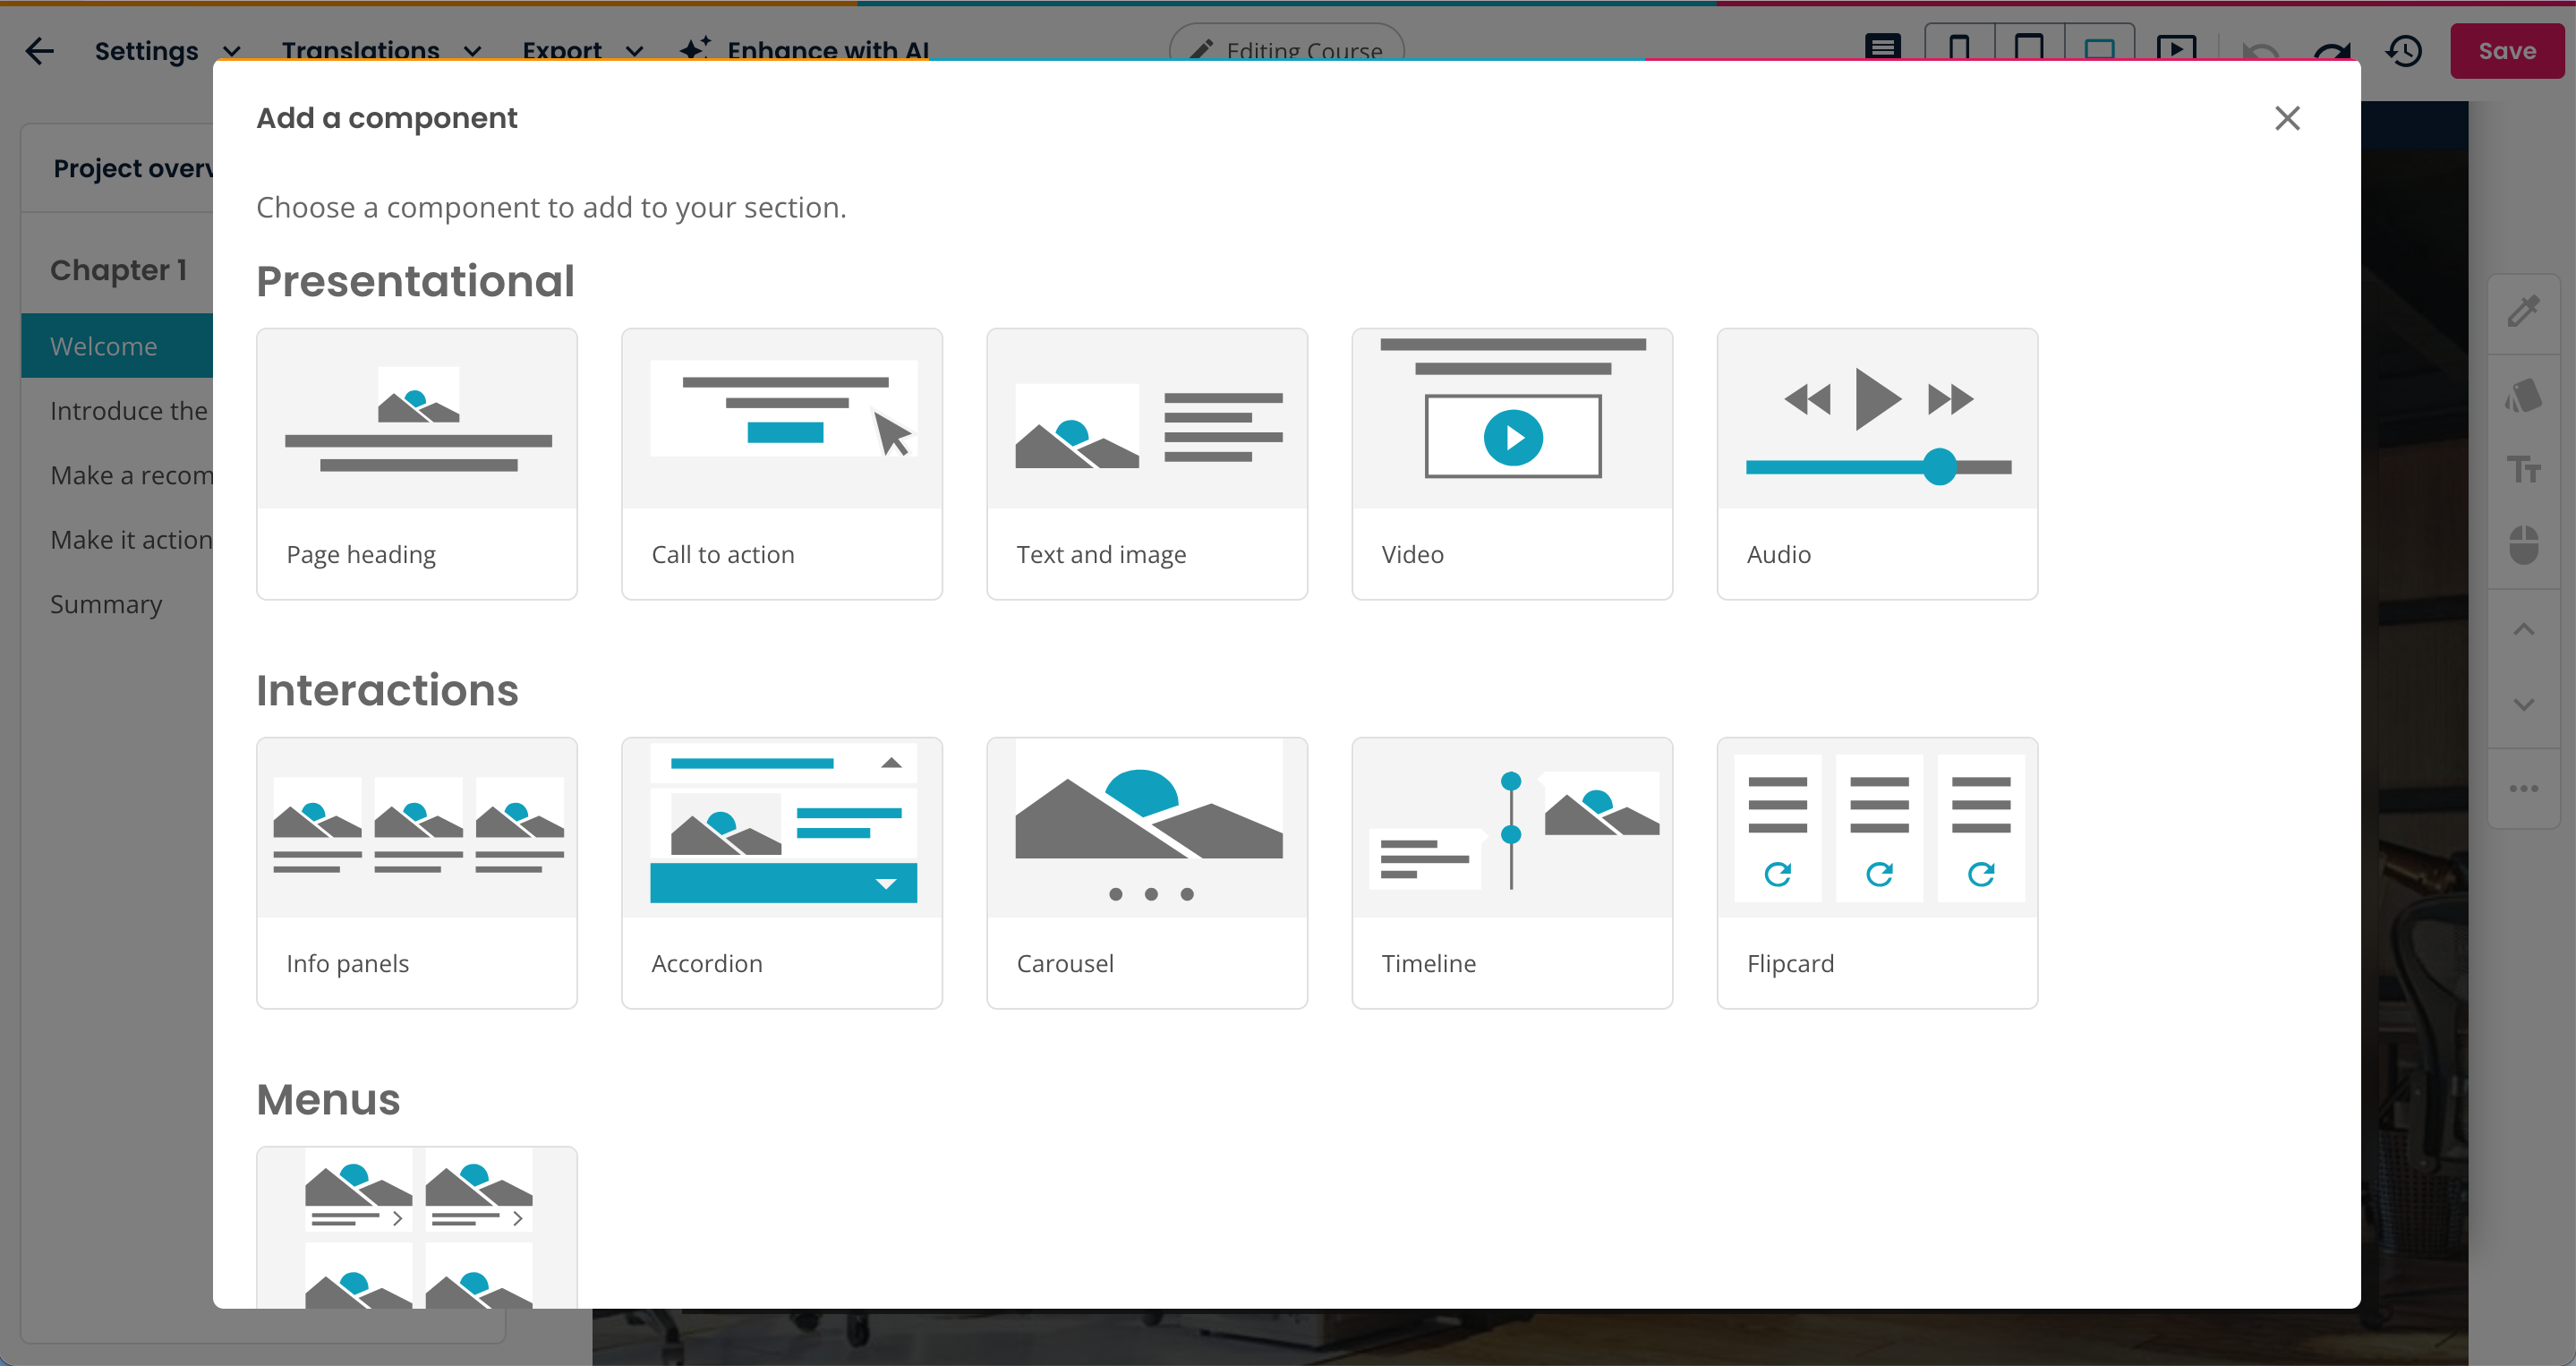This screenshot has height=1366, width=2576.
Task: Save the course
Action: [x=2507, y=50]
